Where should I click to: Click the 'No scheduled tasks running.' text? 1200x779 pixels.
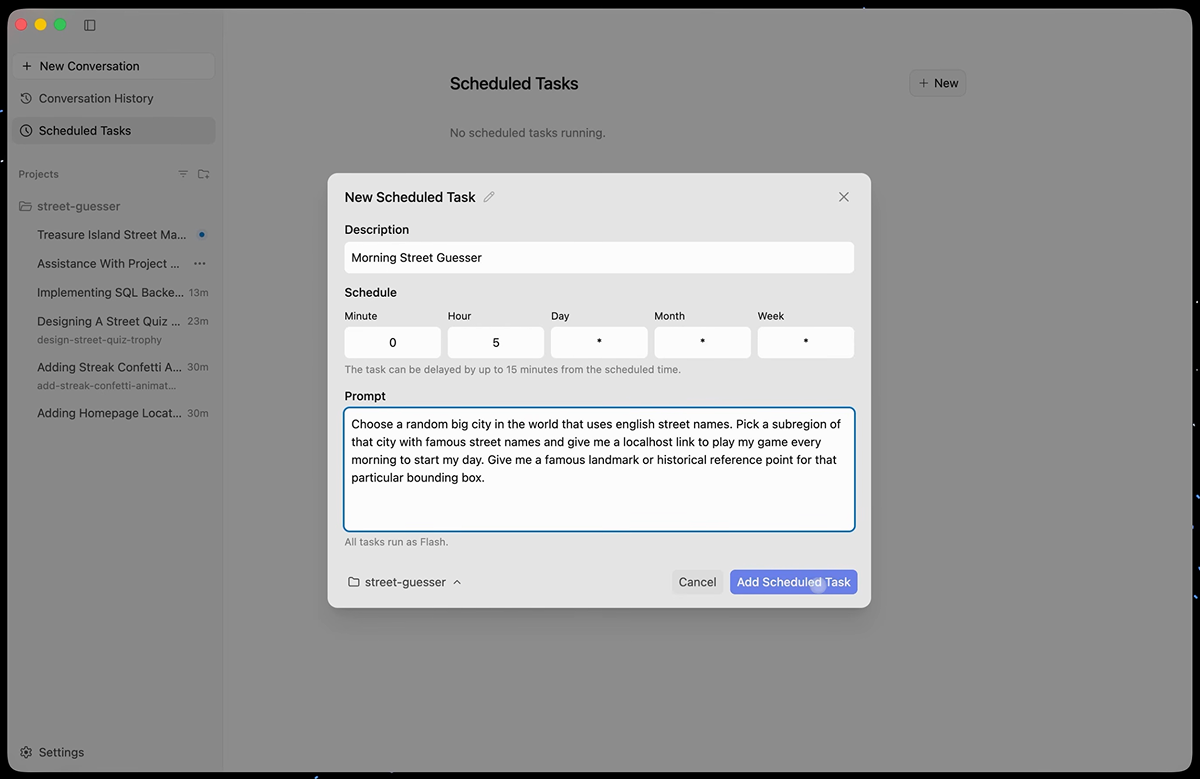pyautogui.click(x=527, y=133)
